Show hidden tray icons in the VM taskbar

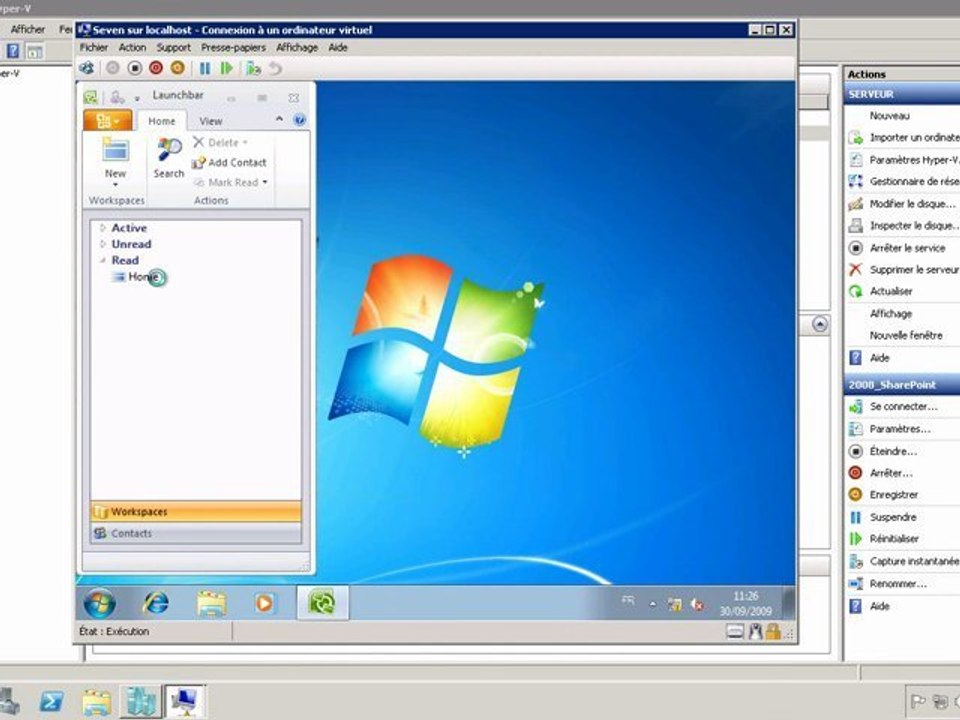653,604
